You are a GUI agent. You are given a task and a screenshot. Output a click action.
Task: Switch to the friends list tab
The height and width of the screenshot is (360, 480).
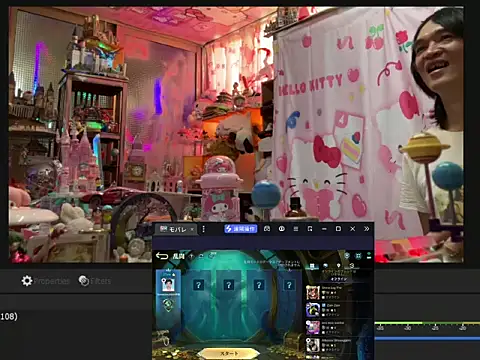coord(312,266)
